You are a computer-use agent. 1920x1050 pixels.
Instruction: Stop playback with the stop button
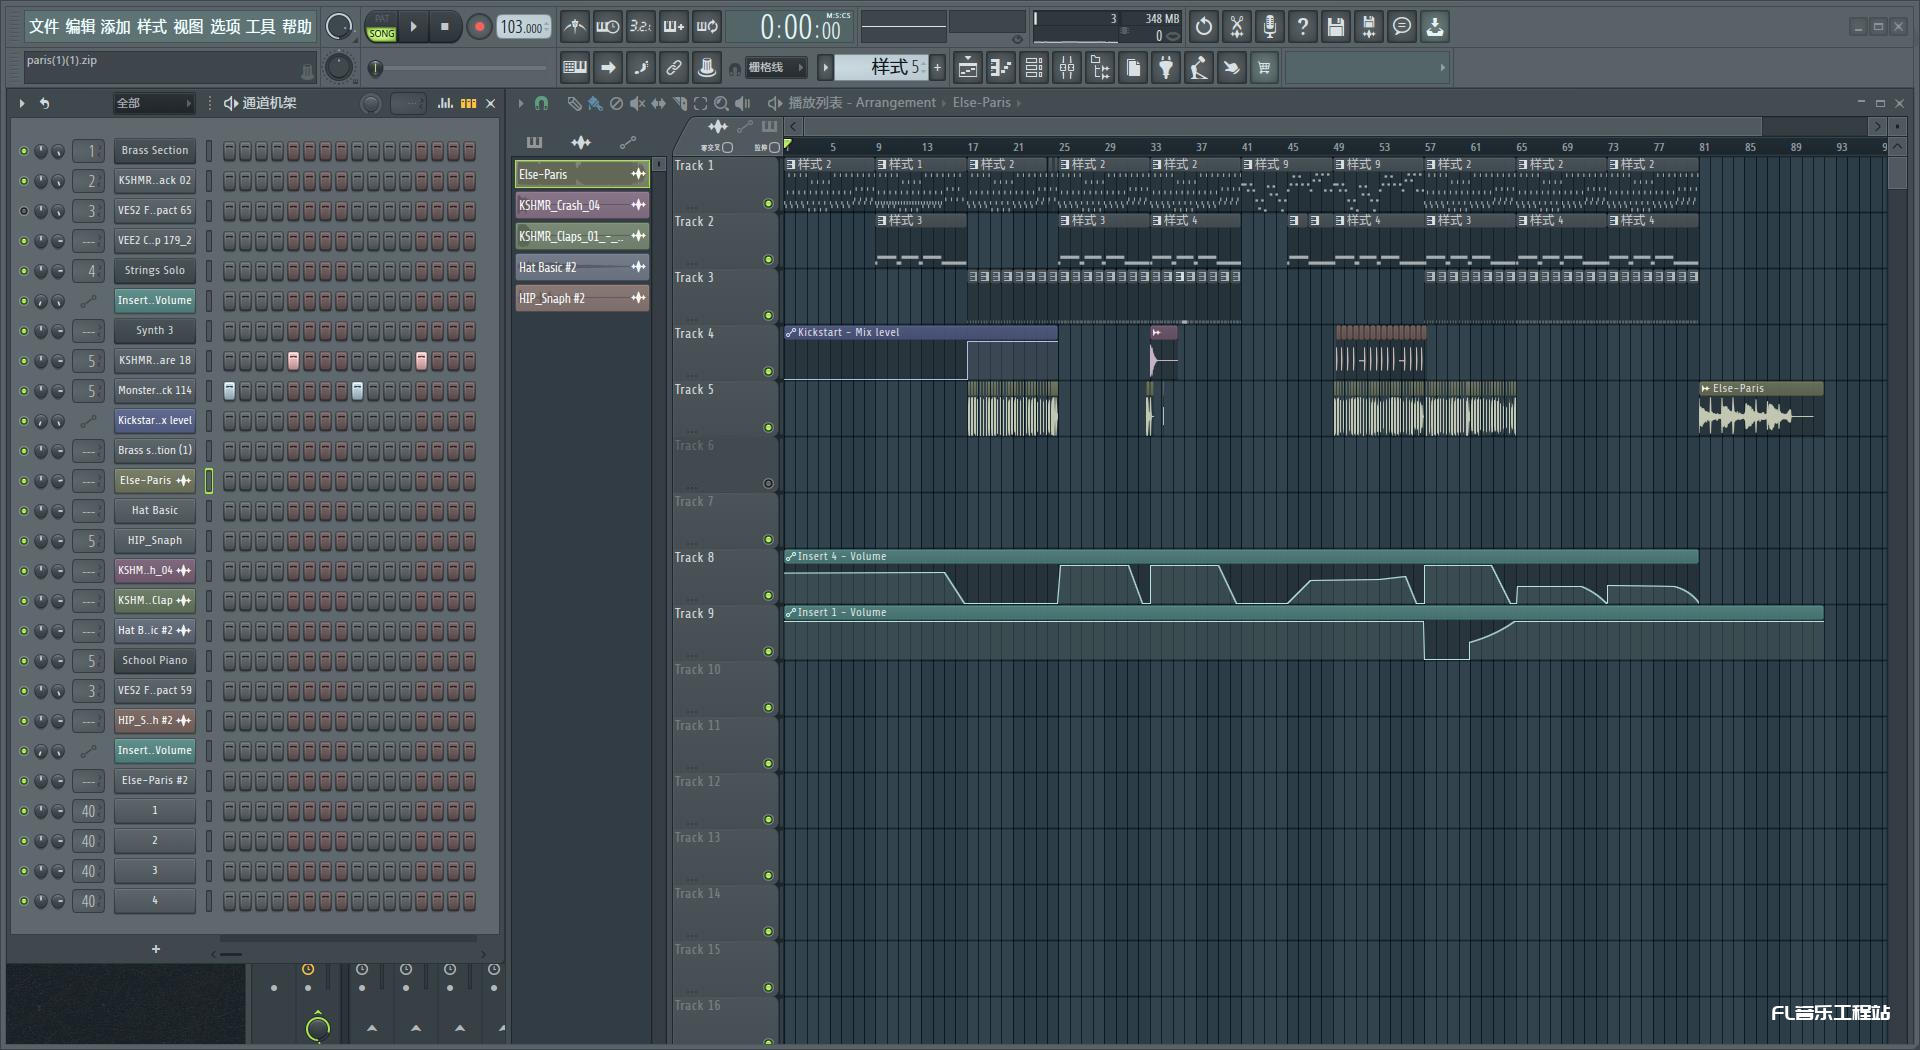click(445, 27)
